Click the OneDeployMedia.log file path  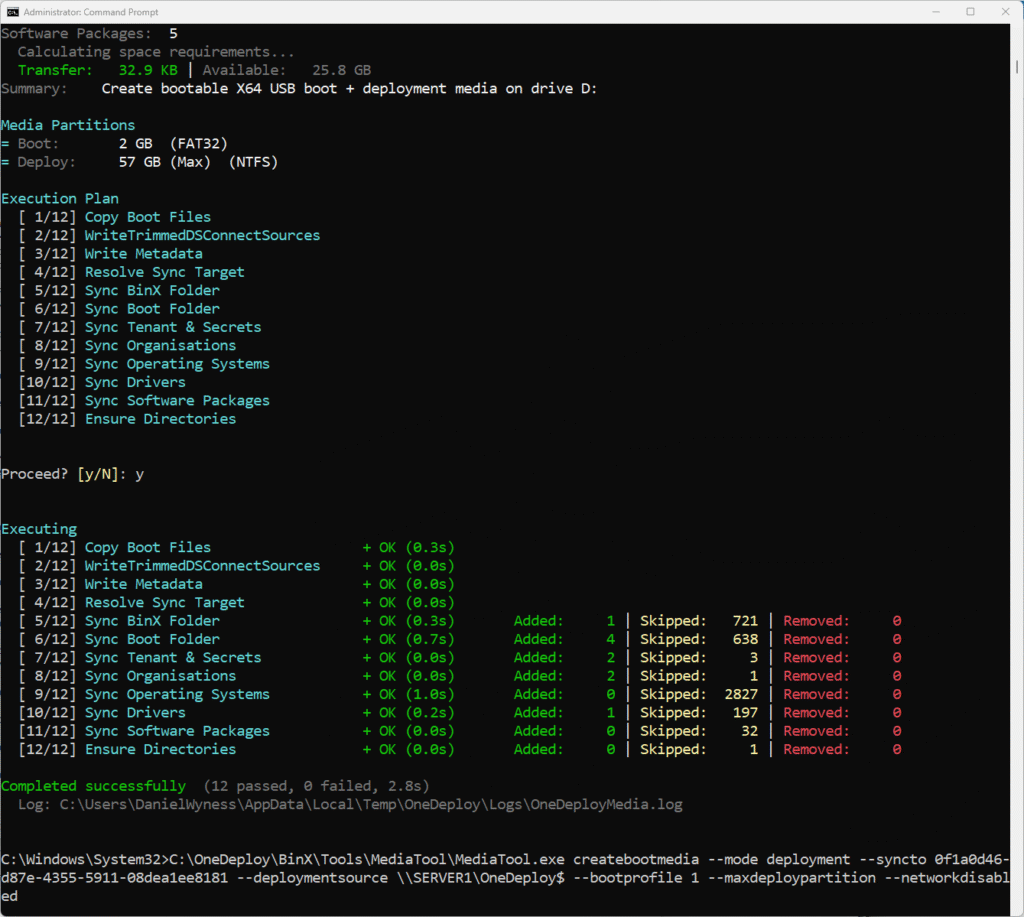point(371,805)
